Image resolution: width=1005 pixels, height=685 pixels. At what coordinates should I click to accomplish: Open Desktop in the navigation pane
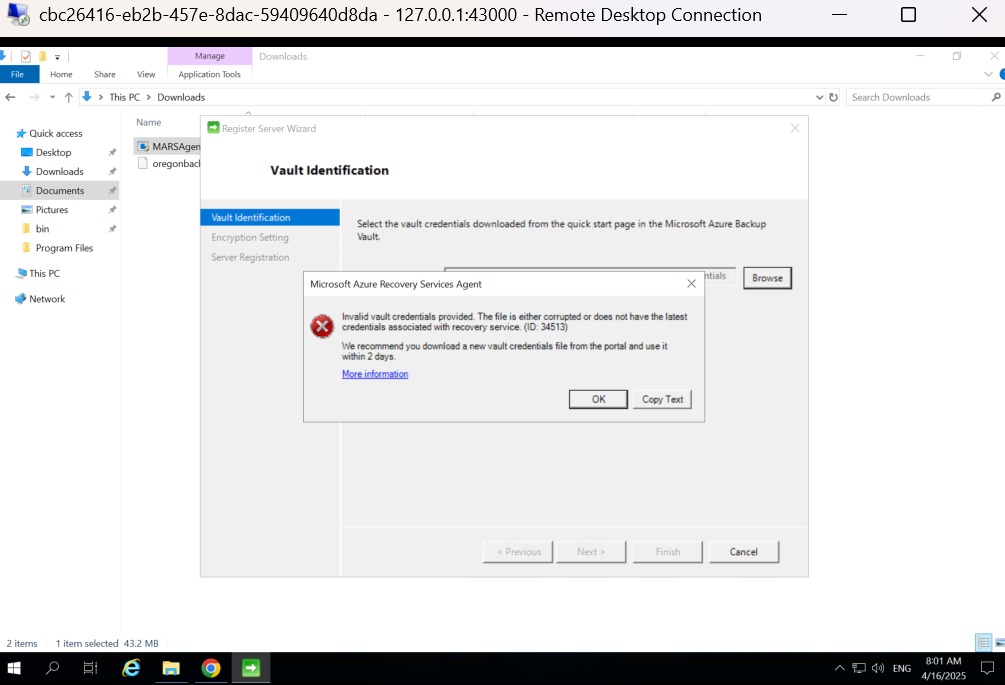[x=53, y=153]
